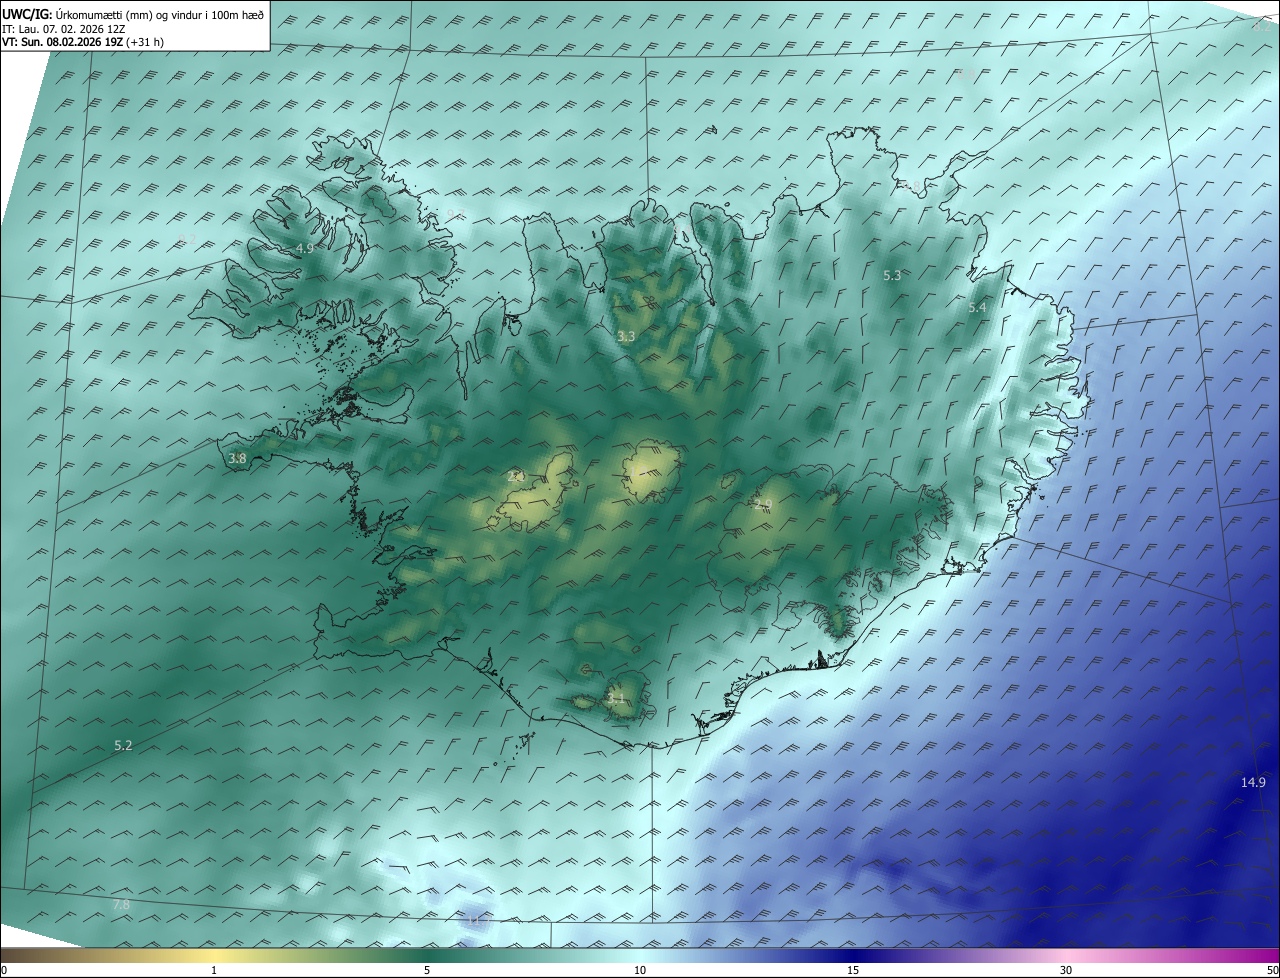Image resolution: width=1280 pixels, height=978 pixels.
Task: Click the 3.1 value on the southern glacier
Action: click(x=616, y=698)
